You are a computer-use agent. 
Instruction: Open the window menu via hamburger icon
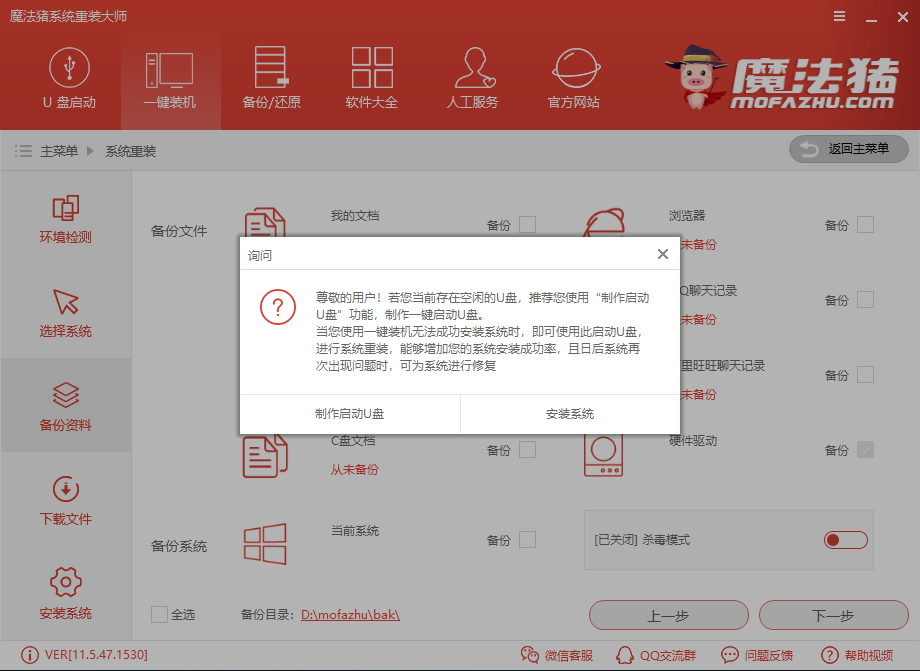pyautogui.click(x=838, y=16)
